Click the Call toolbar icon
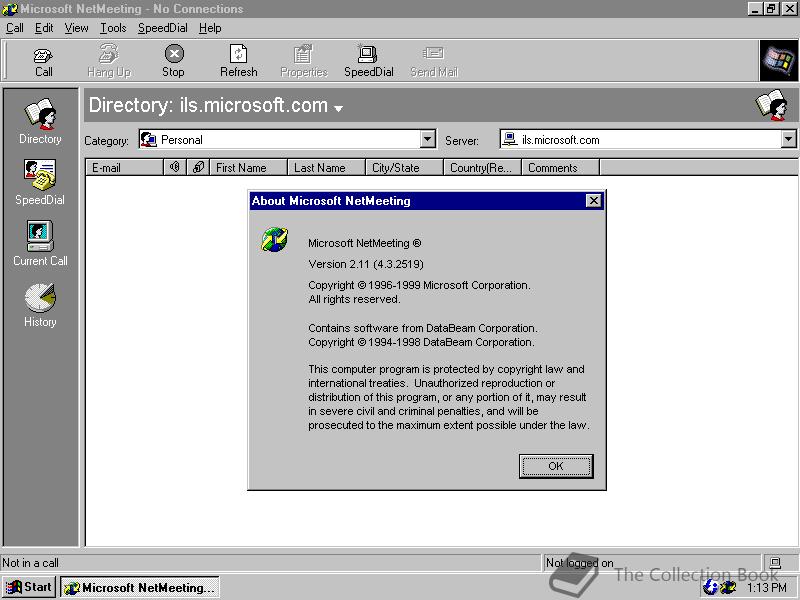800x600 pixels. pos(43,62)
